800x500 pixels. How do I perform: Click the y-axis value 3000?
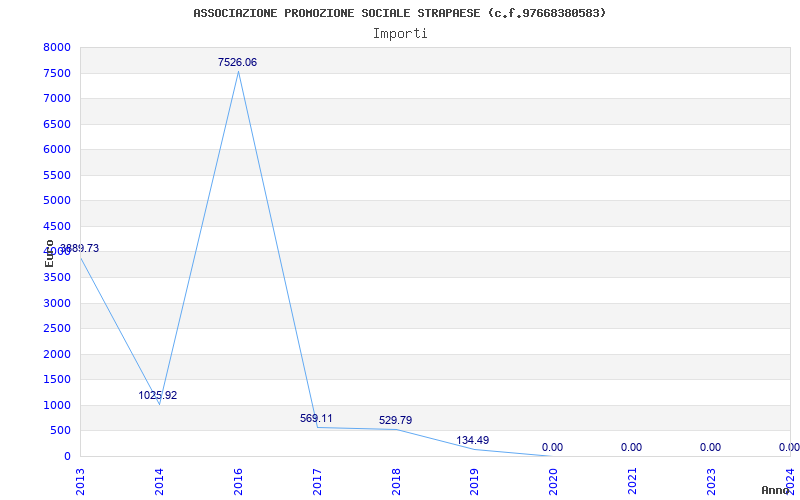57,303
